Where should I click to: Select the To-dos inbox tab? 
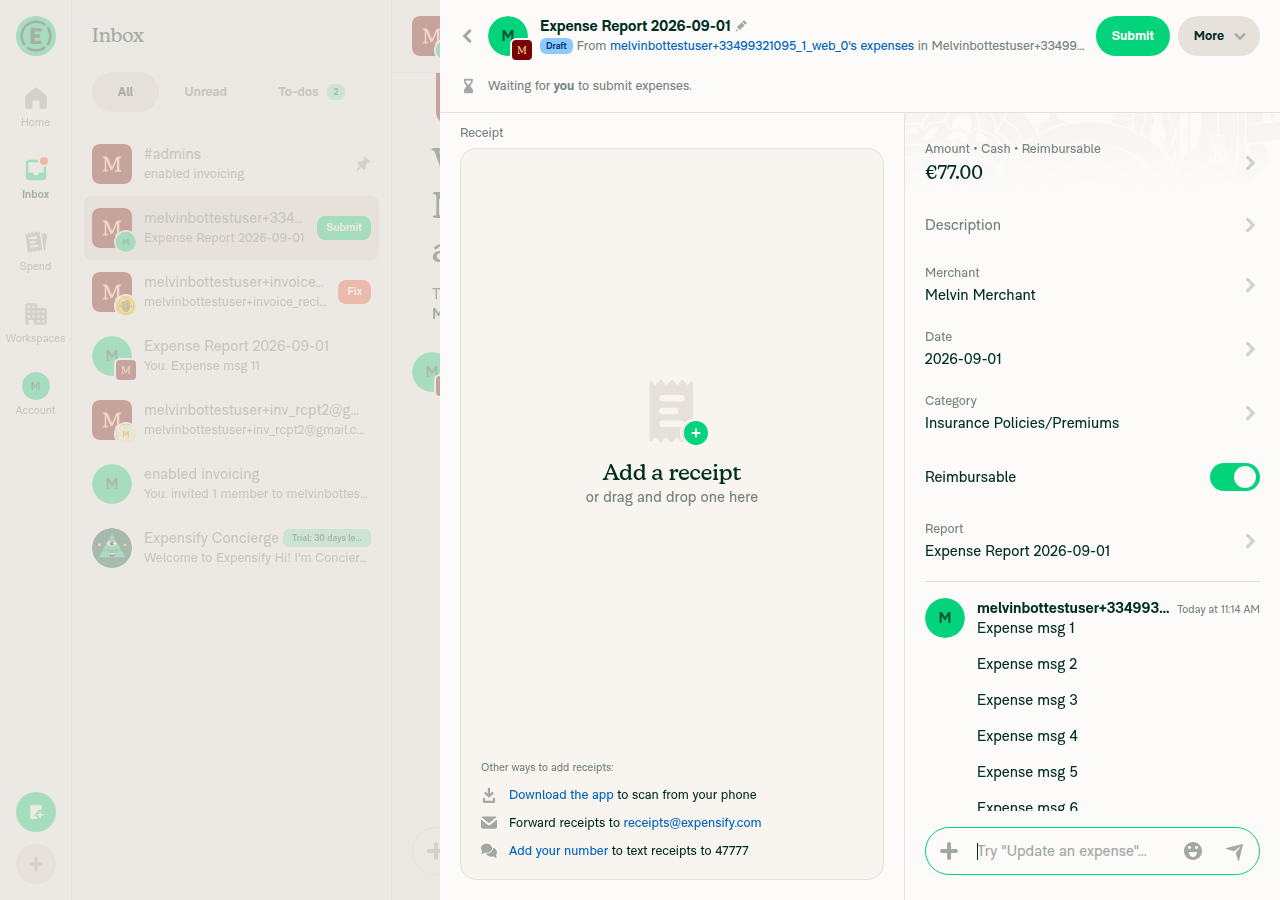311,92
